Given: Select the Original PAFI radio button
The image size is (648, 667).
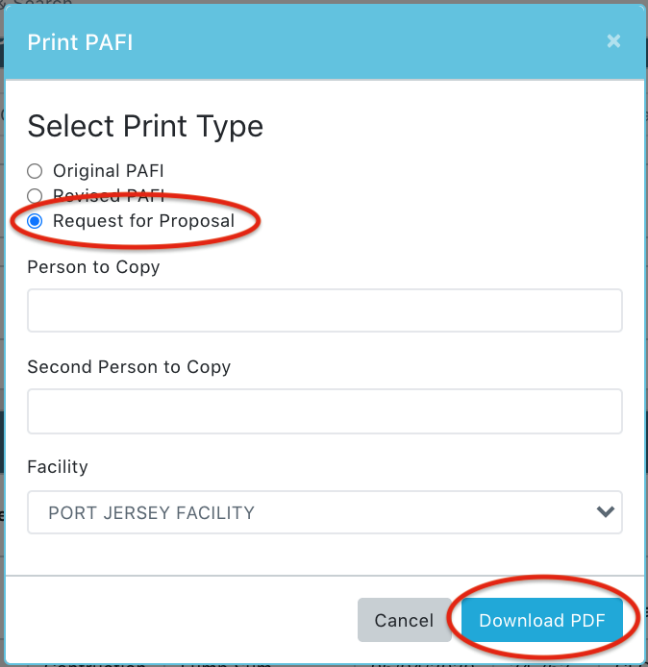Looking at the screenshot, I should [x=35, y=171].
